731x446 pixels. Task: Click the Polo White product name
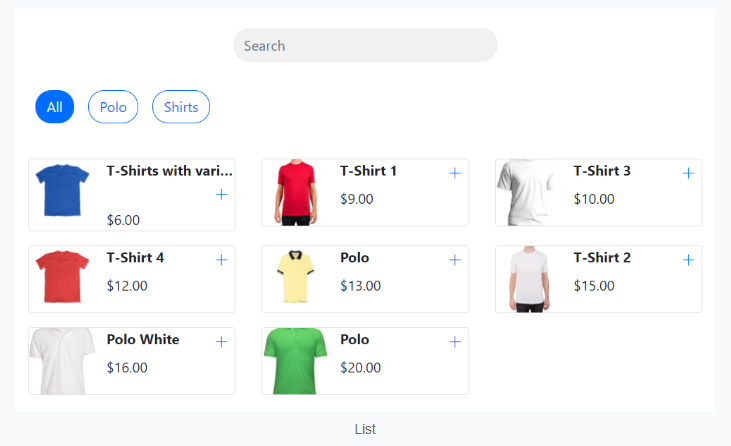click(x=143, y=340)
